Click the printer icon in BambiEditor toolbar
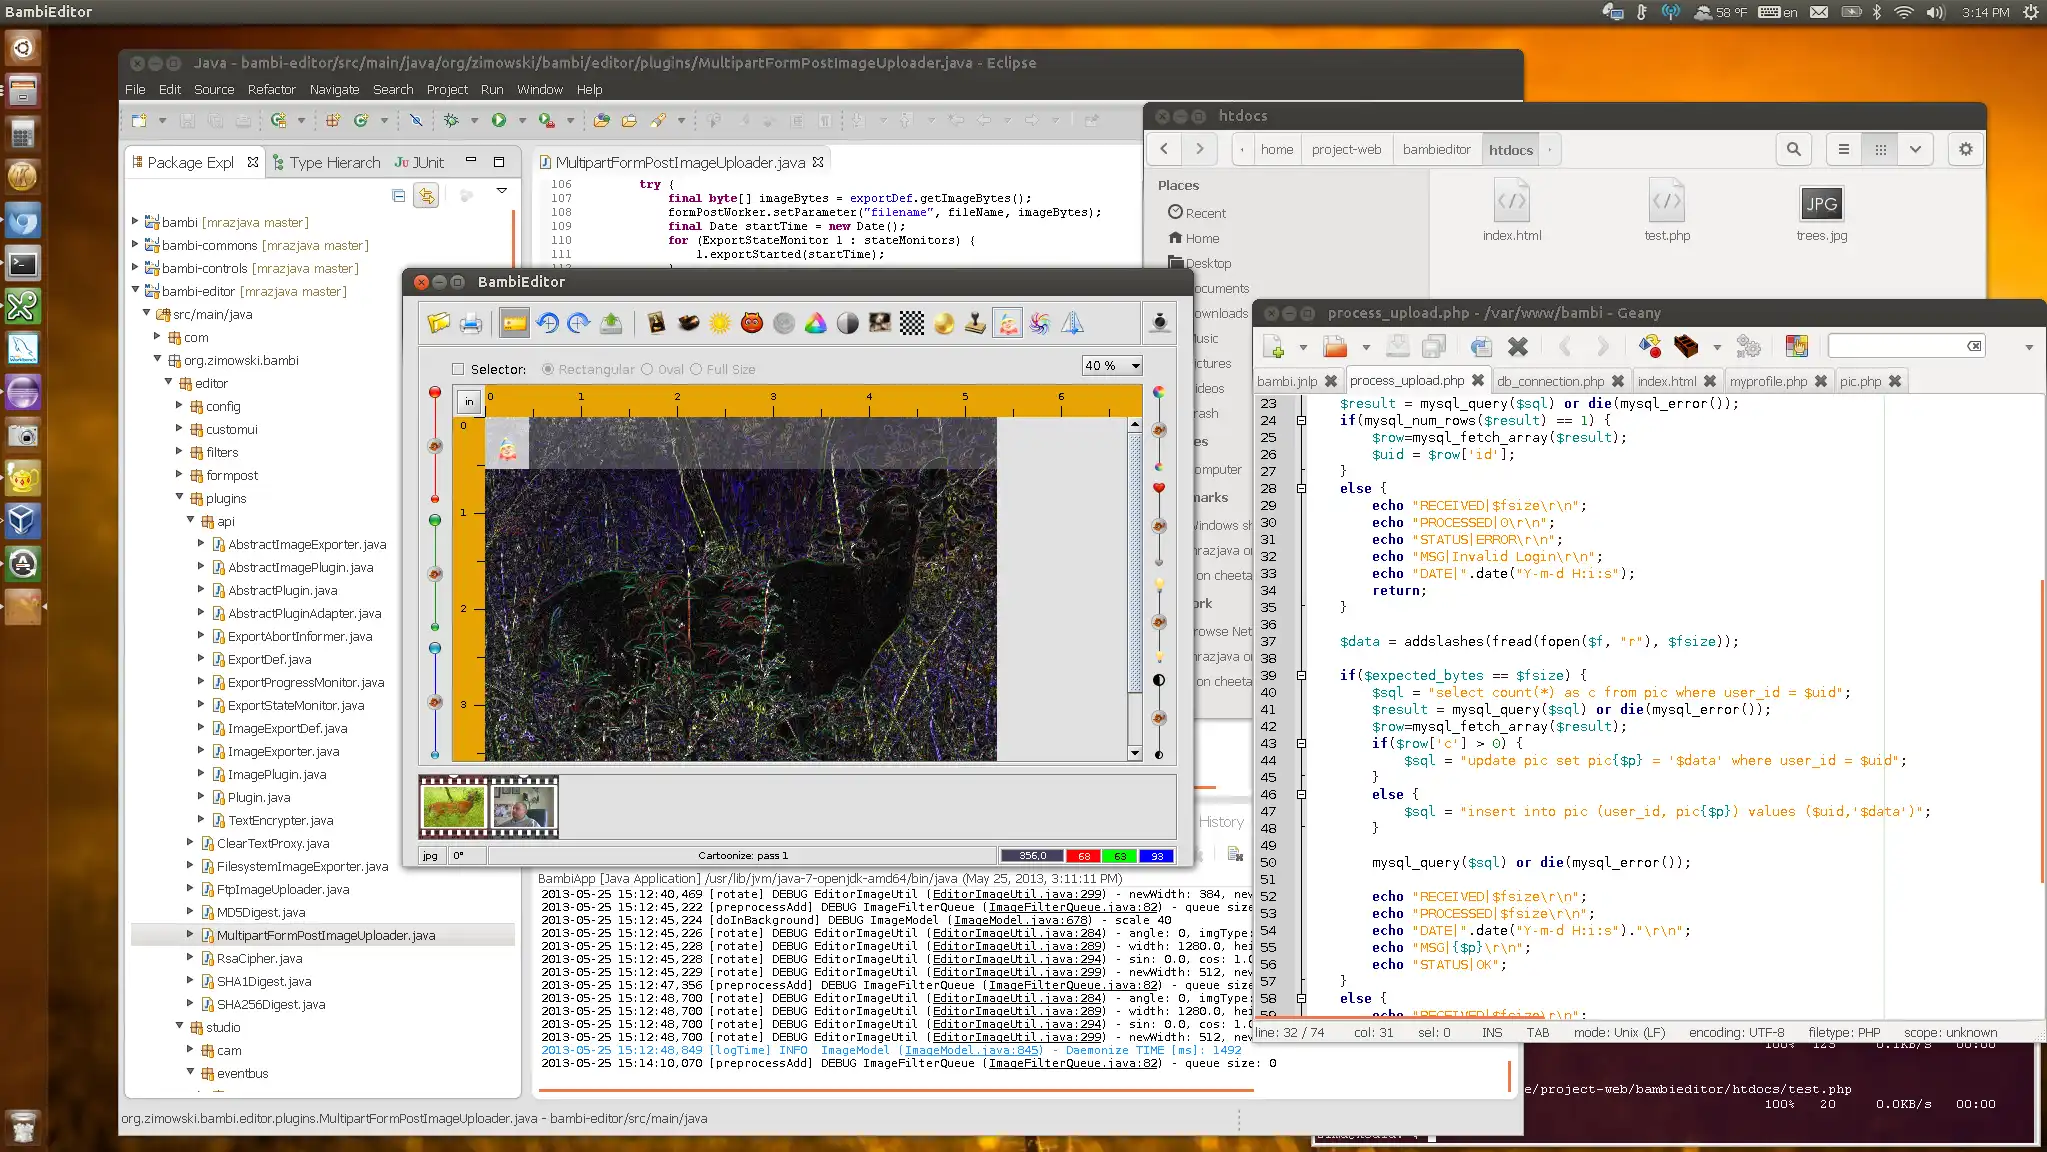2047x1152 pixels. [471, 323]
